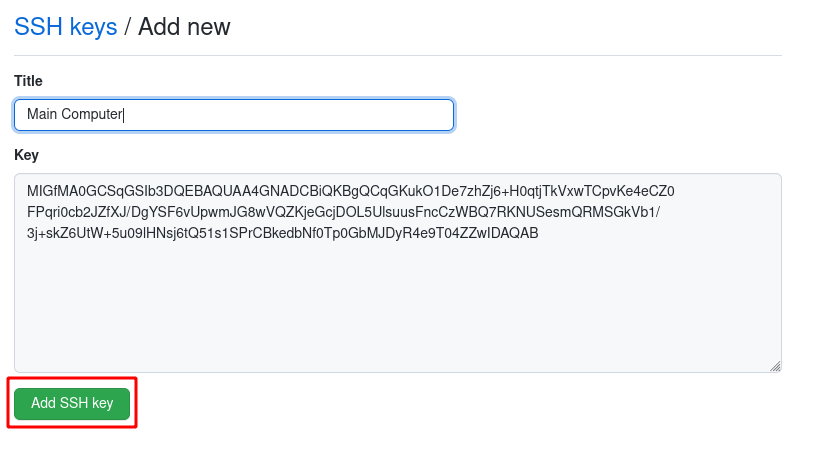Click the Title field label
825x449 pixels.
28,80
